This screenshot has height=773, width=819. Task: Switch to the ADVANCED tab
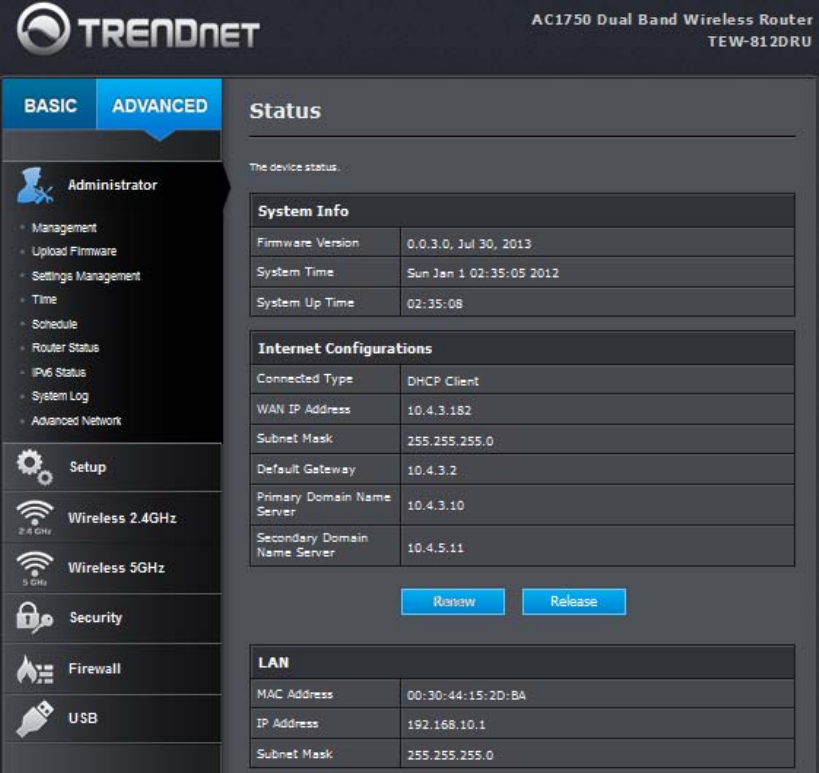(159, 106)
